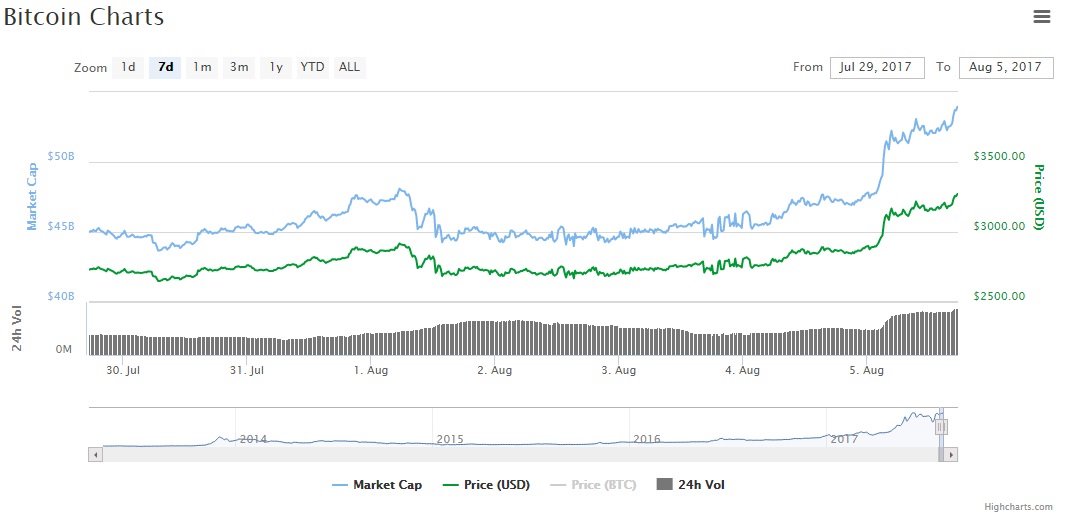Click navigator scrollbar right arrow
The width and height of the screenshot is (1073, 514).
click(951, 454)
